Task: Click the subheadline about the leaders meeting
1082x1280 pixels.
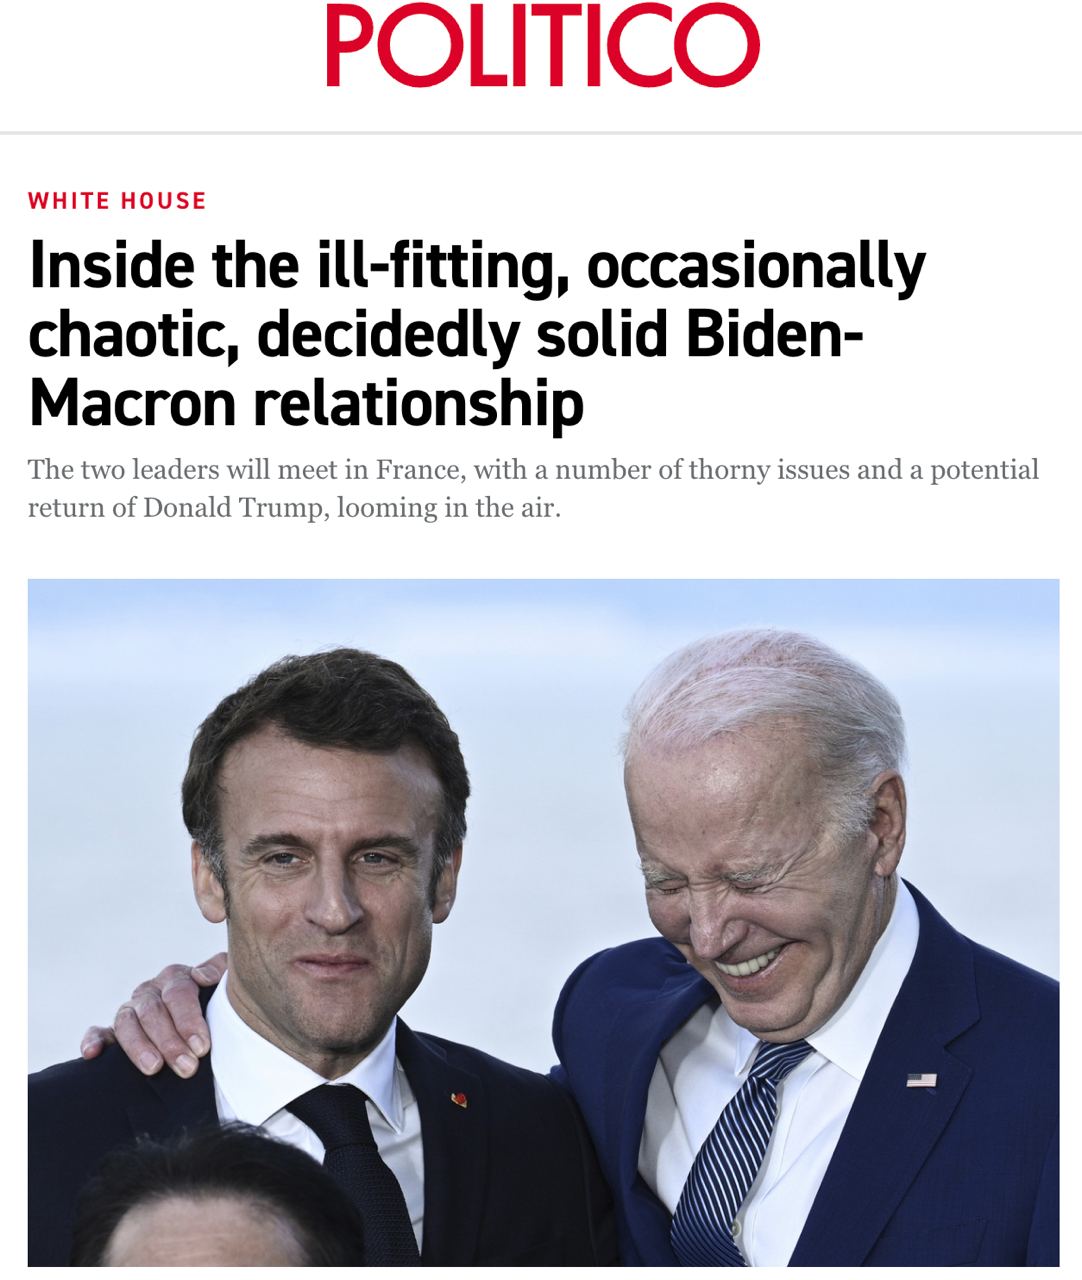Action: point(533,489)
